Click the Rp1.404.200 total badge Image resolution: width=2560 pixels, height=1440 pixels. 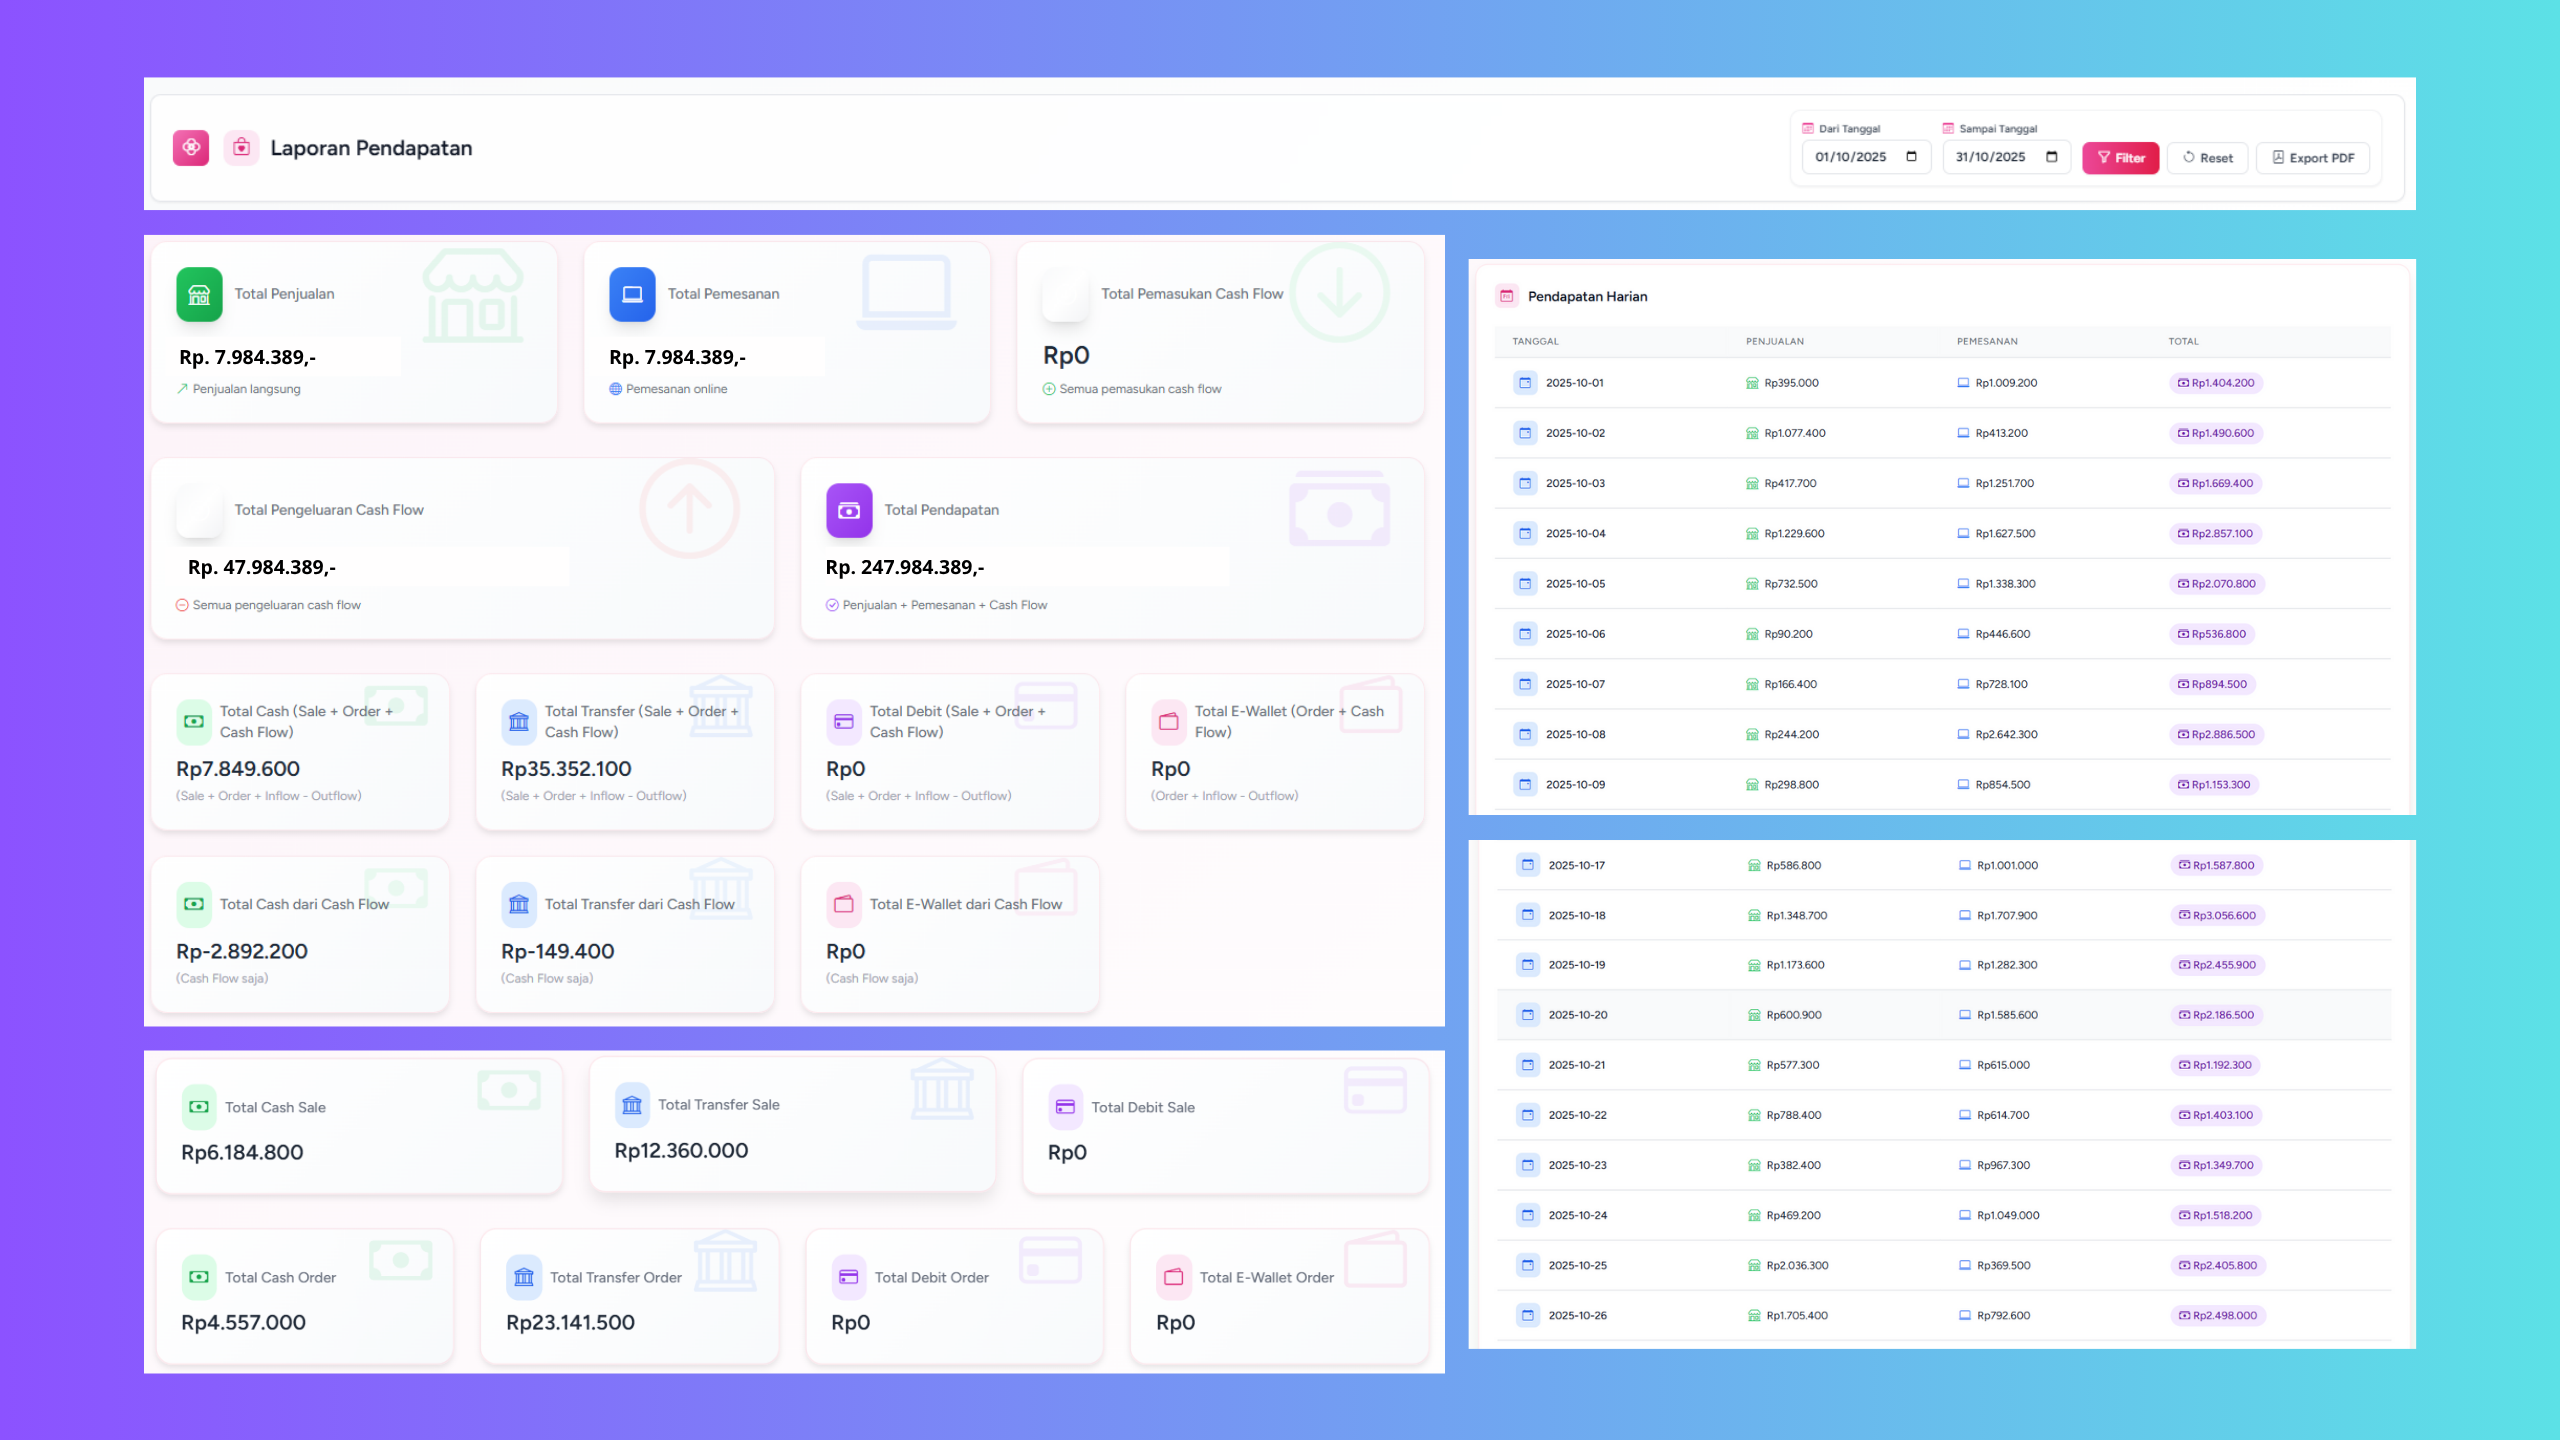2215,383
